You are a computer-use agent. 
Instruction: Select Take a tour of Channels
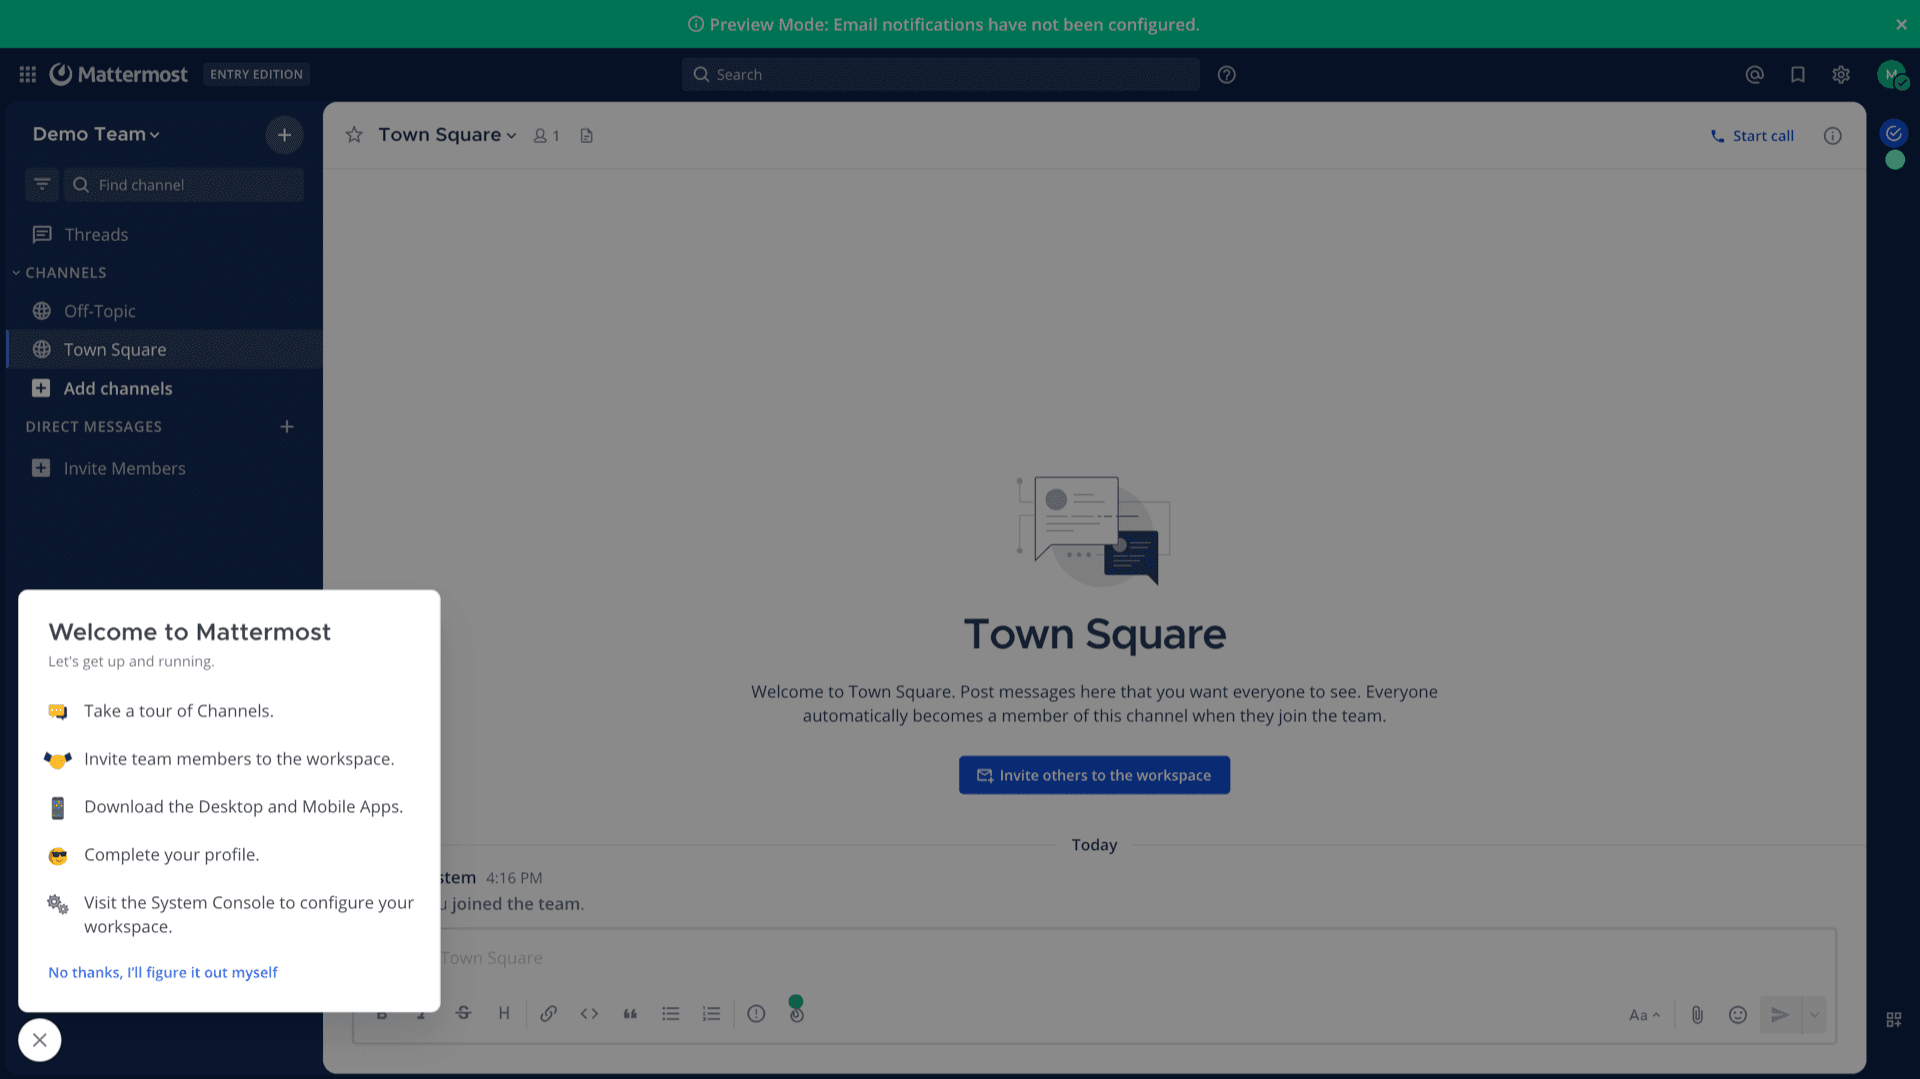229,711
